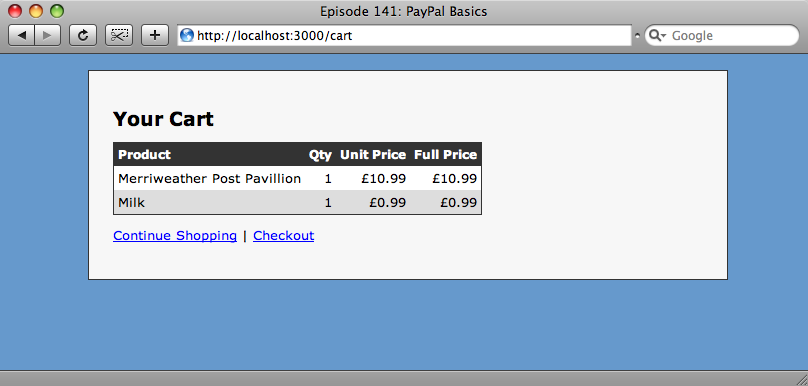Open the Google search magnifier dropdown

click(x=658, y=36)
